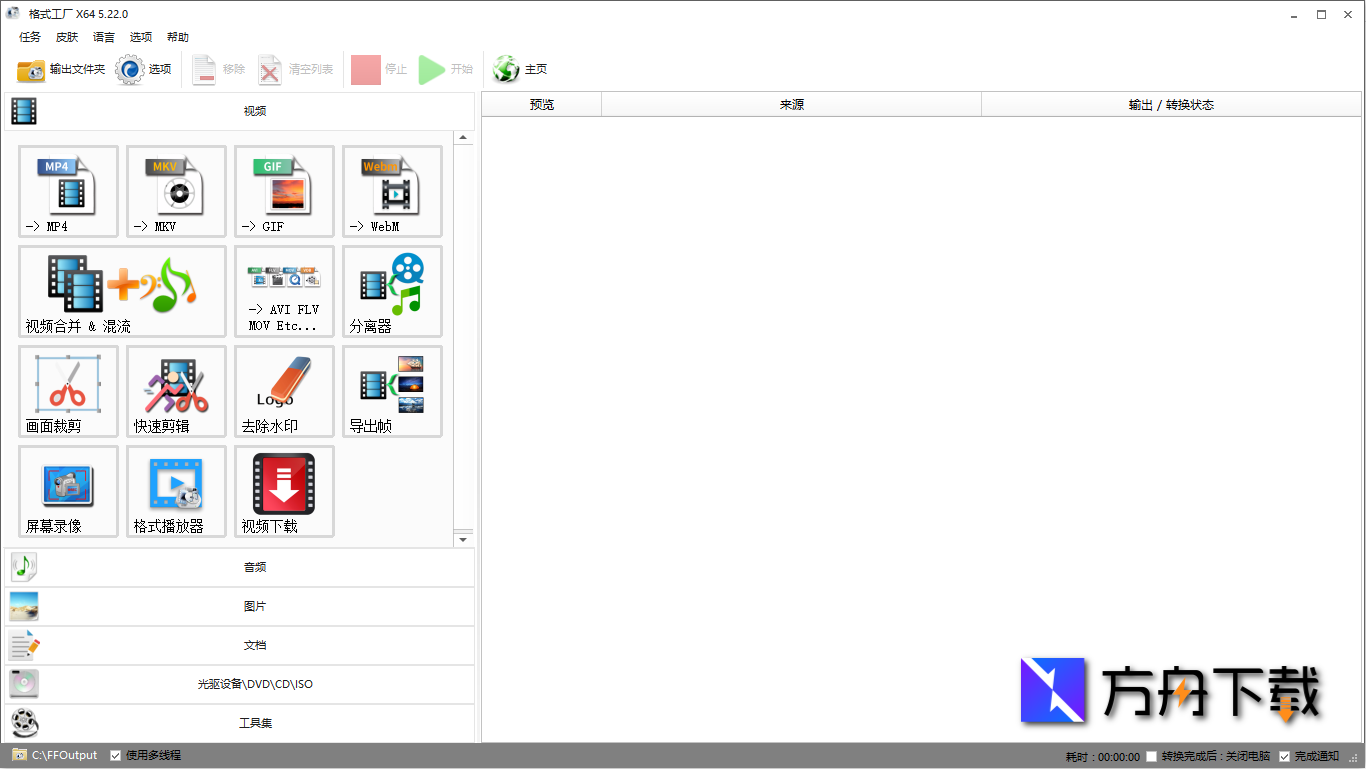Toggle the multi-threading checkbox (使用多线程)
The height and width of the screenshot is (769, 1366).
coord(116,756)
